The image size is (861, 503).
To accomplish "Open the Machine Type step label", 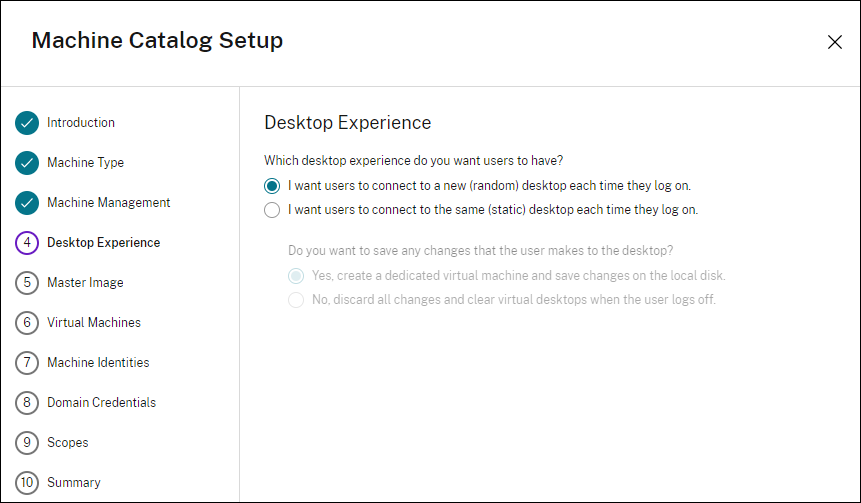I will (x=86, y=163).
